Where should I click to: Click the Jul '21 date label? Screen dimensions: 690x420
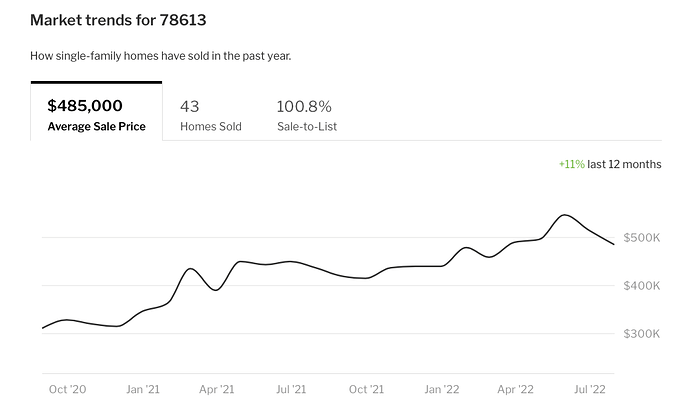291,389
